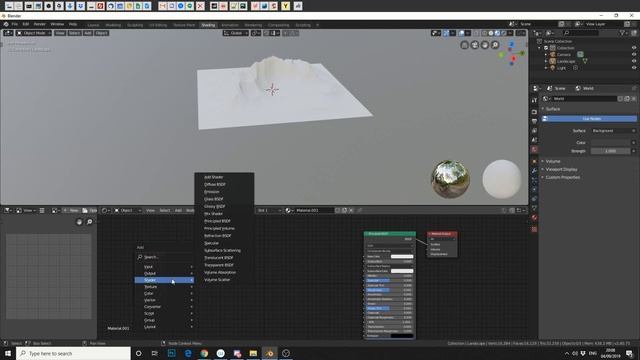The height and width of the screenshot is (360, 640).
Task: Open the Edit menu
Action: click(x=26, y=24)
